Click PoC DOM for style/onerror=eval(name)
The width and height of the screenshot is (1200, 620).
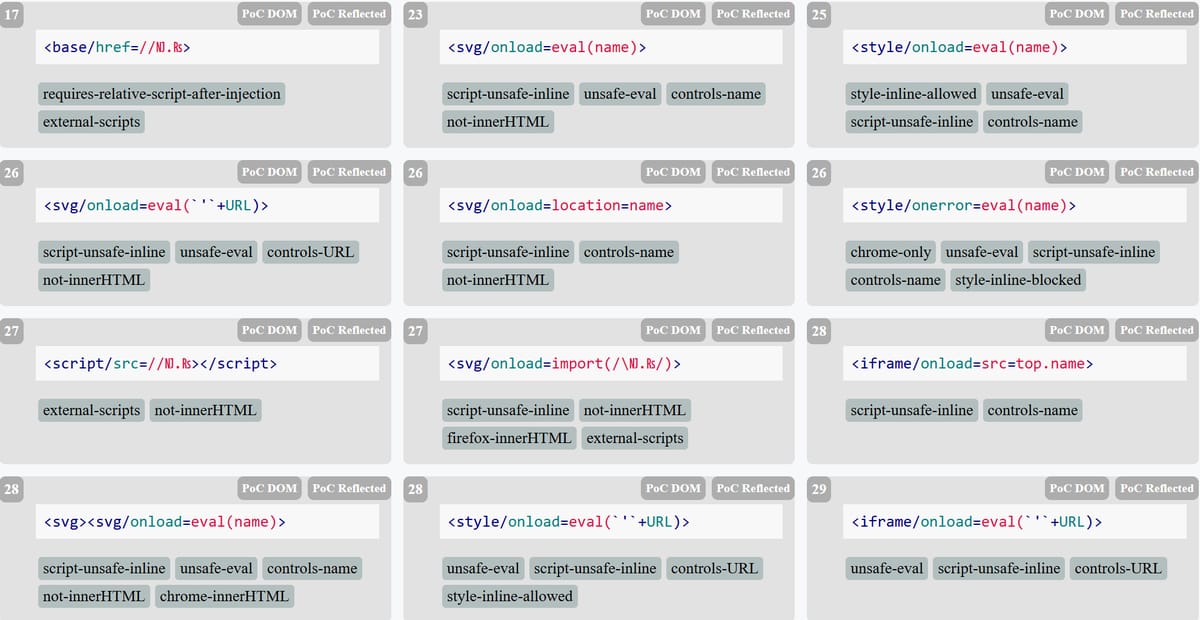pyautogui.click(x=1077, y=172)
